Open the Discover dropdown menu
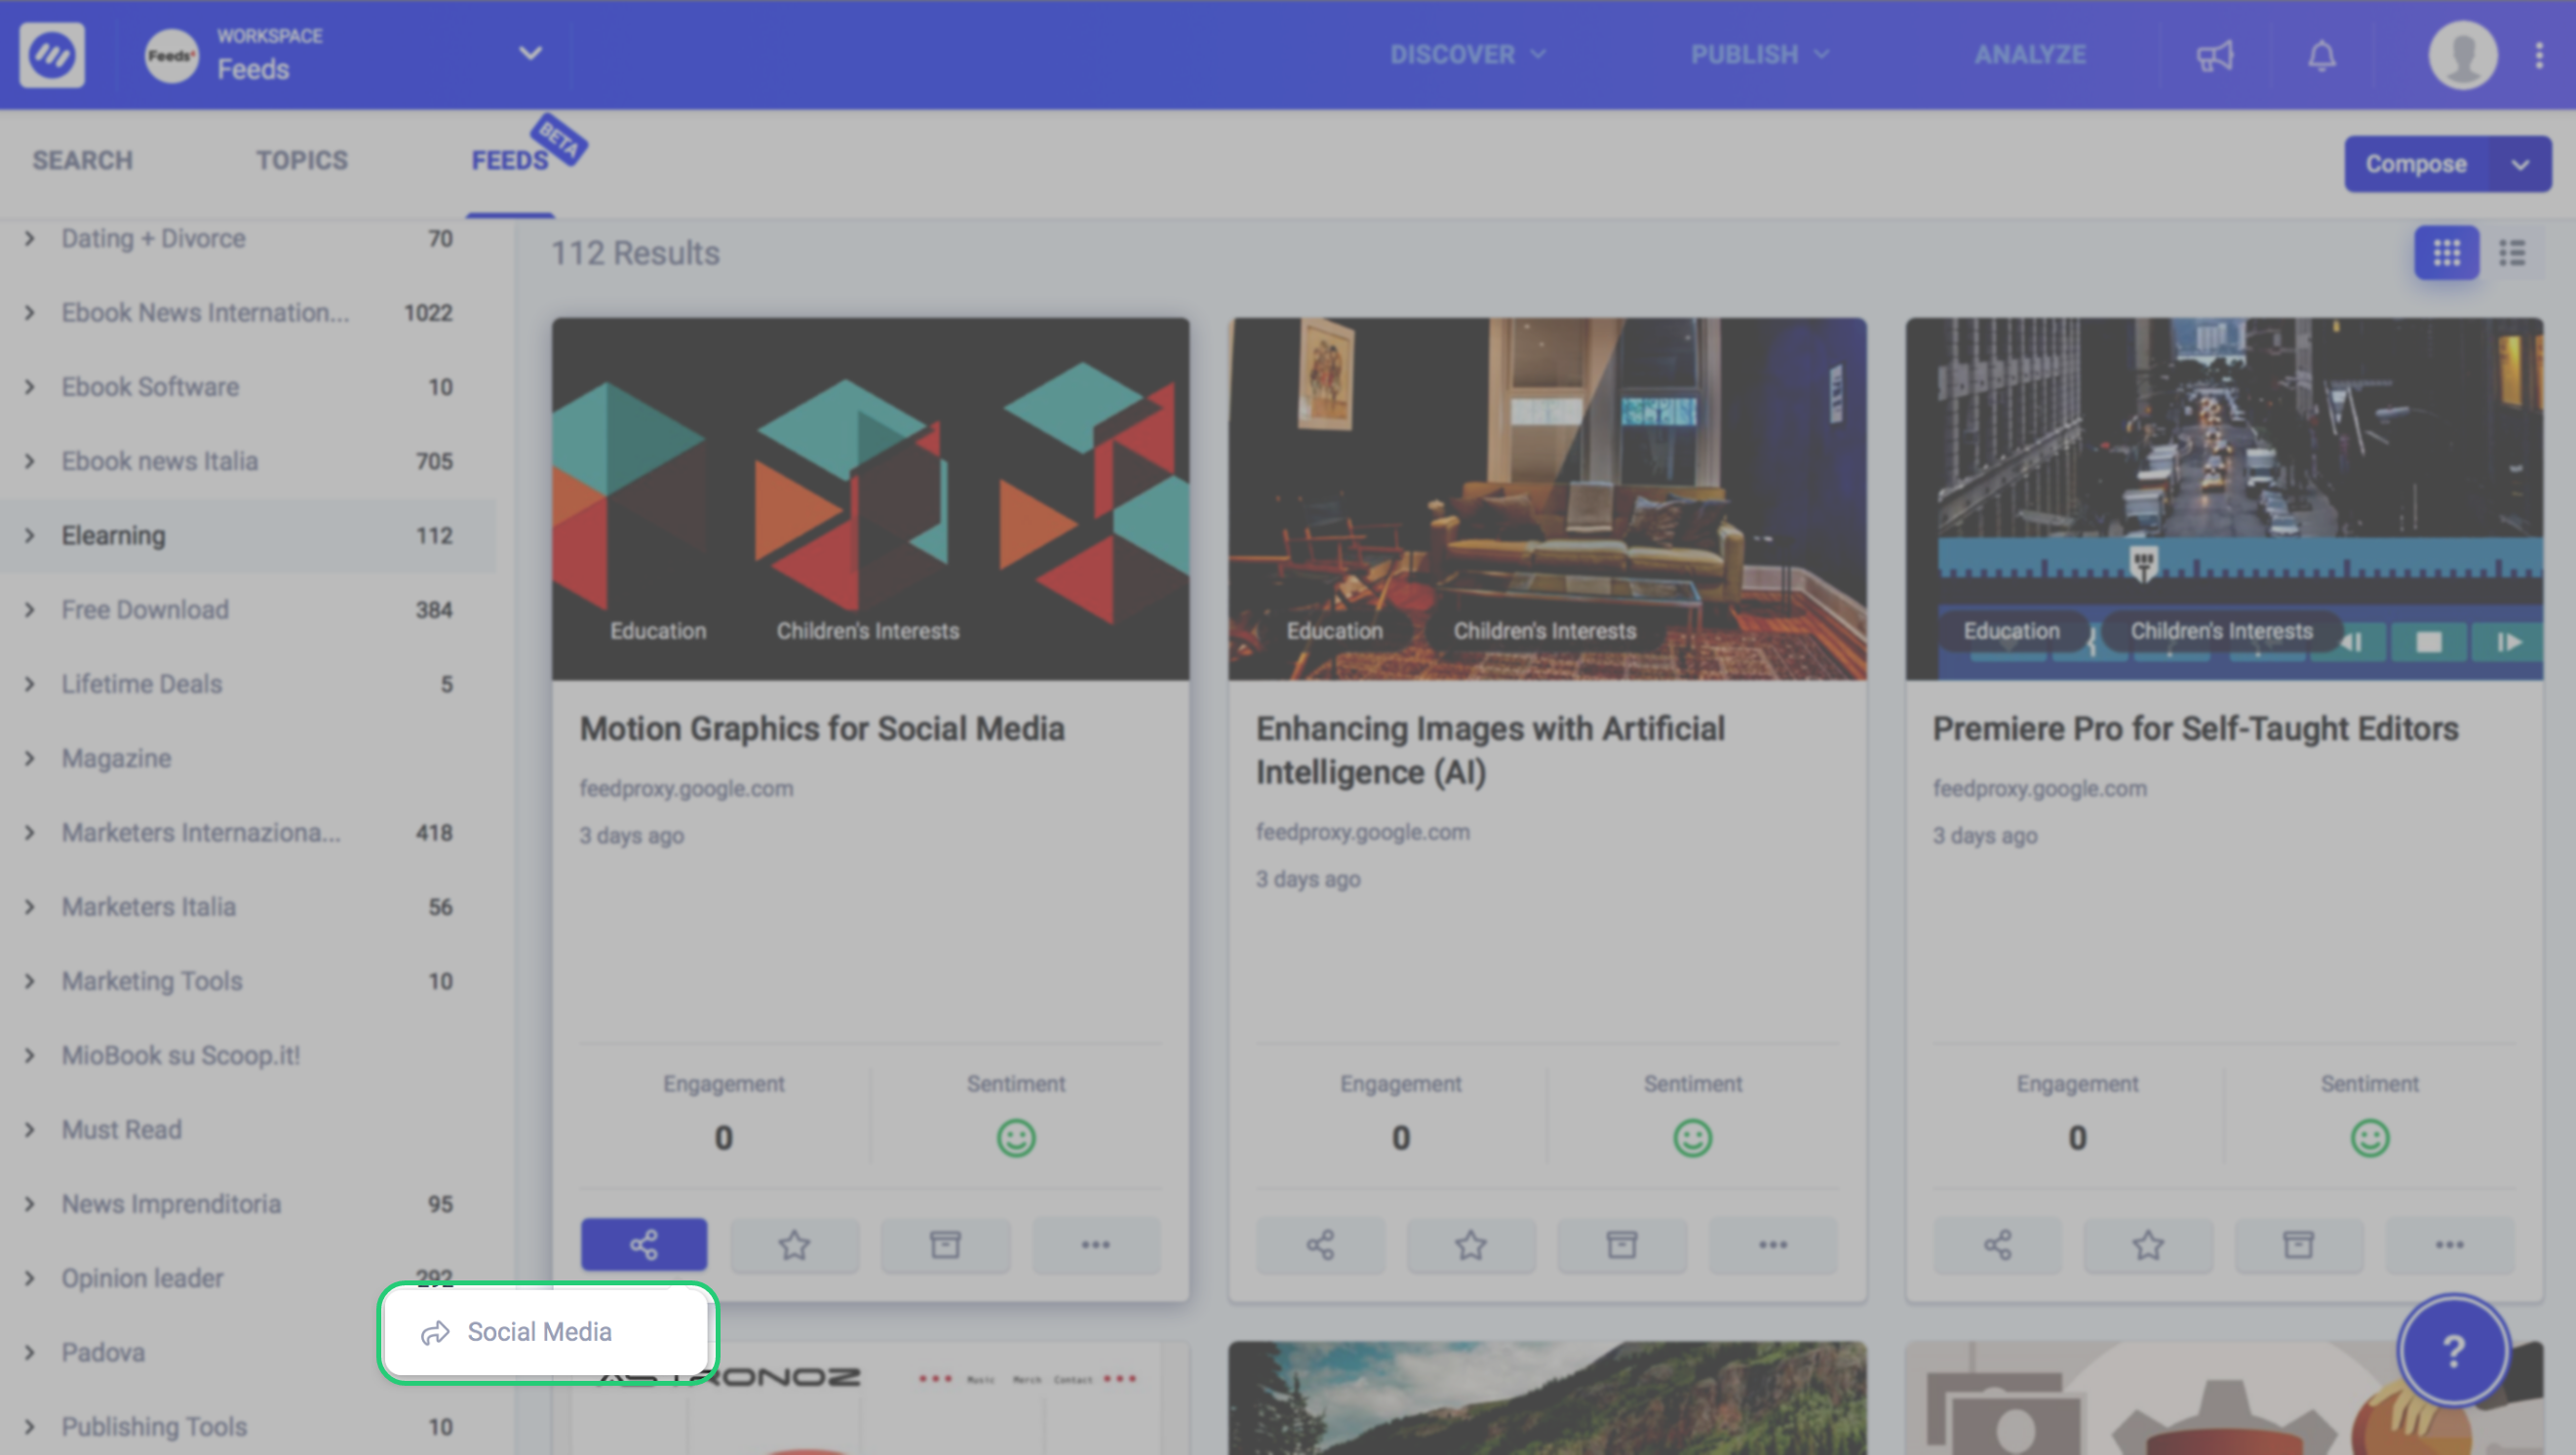This screenshot has height=1455, width=2576. coord(1462,53)
